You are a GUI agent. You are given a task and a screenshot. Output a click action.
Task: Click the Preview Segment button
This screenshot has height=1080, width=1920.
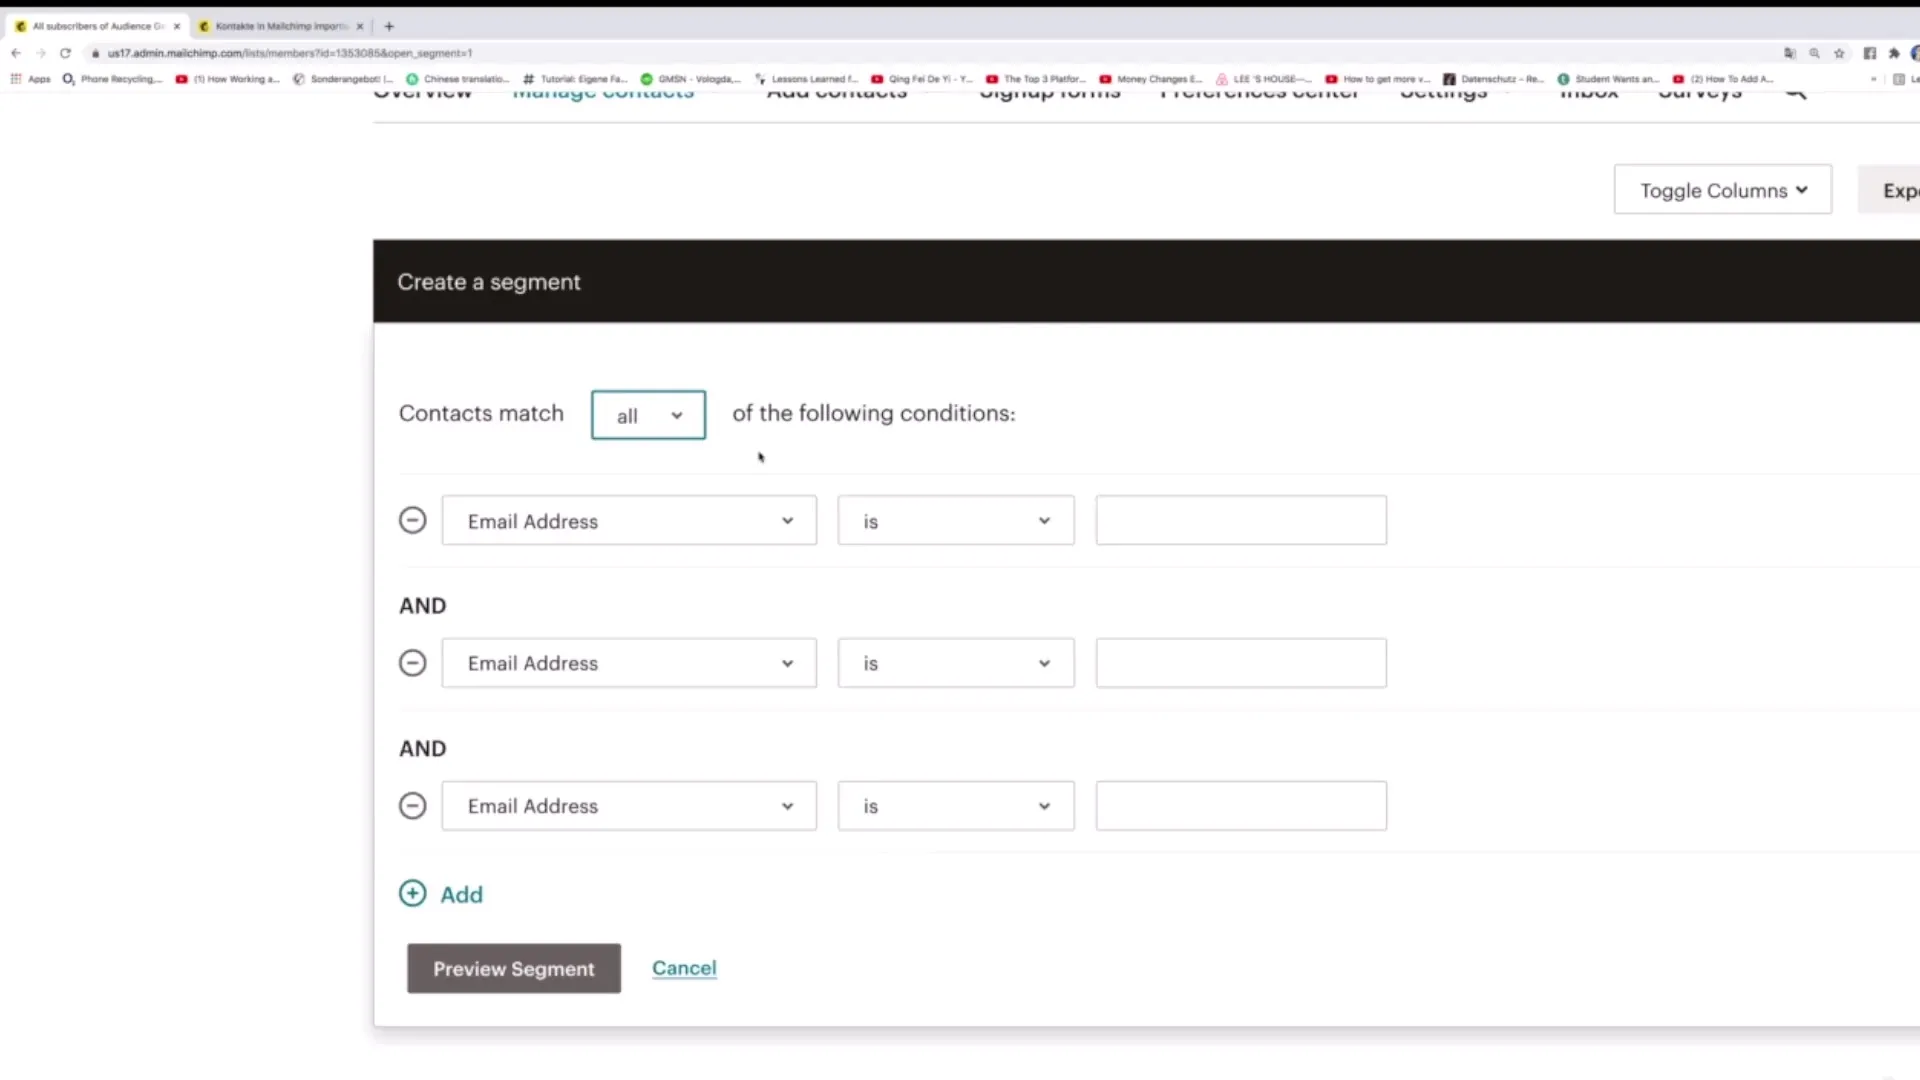tap(514, 968)
